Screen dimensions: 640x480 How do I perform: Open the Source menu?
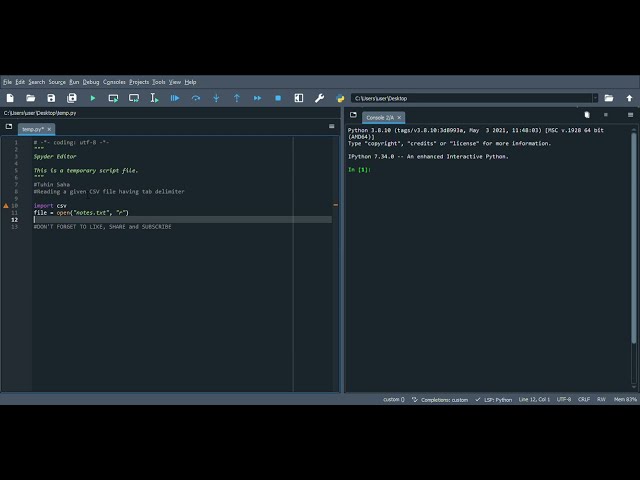[57, 82]
